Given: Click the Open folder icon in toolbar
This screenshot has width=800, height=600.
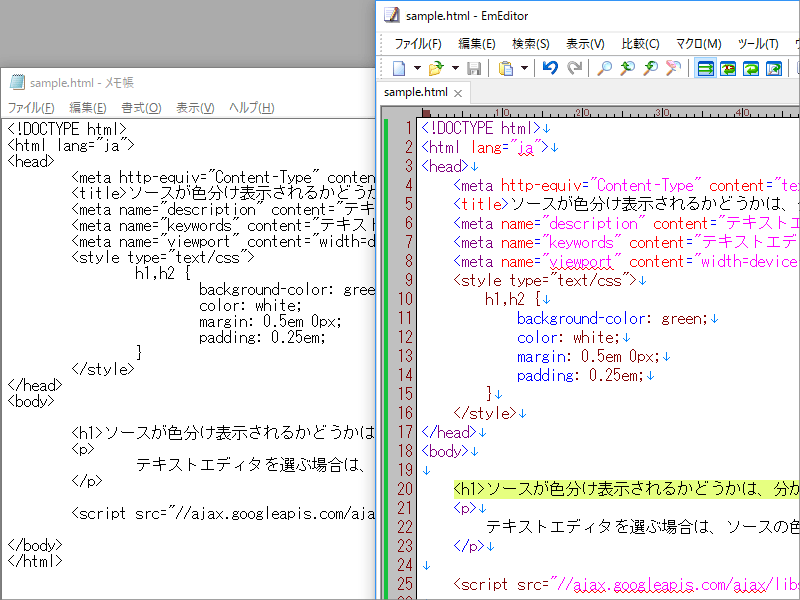Looking at the screenshot, I should pyautogui.click(x=435, y=69).
